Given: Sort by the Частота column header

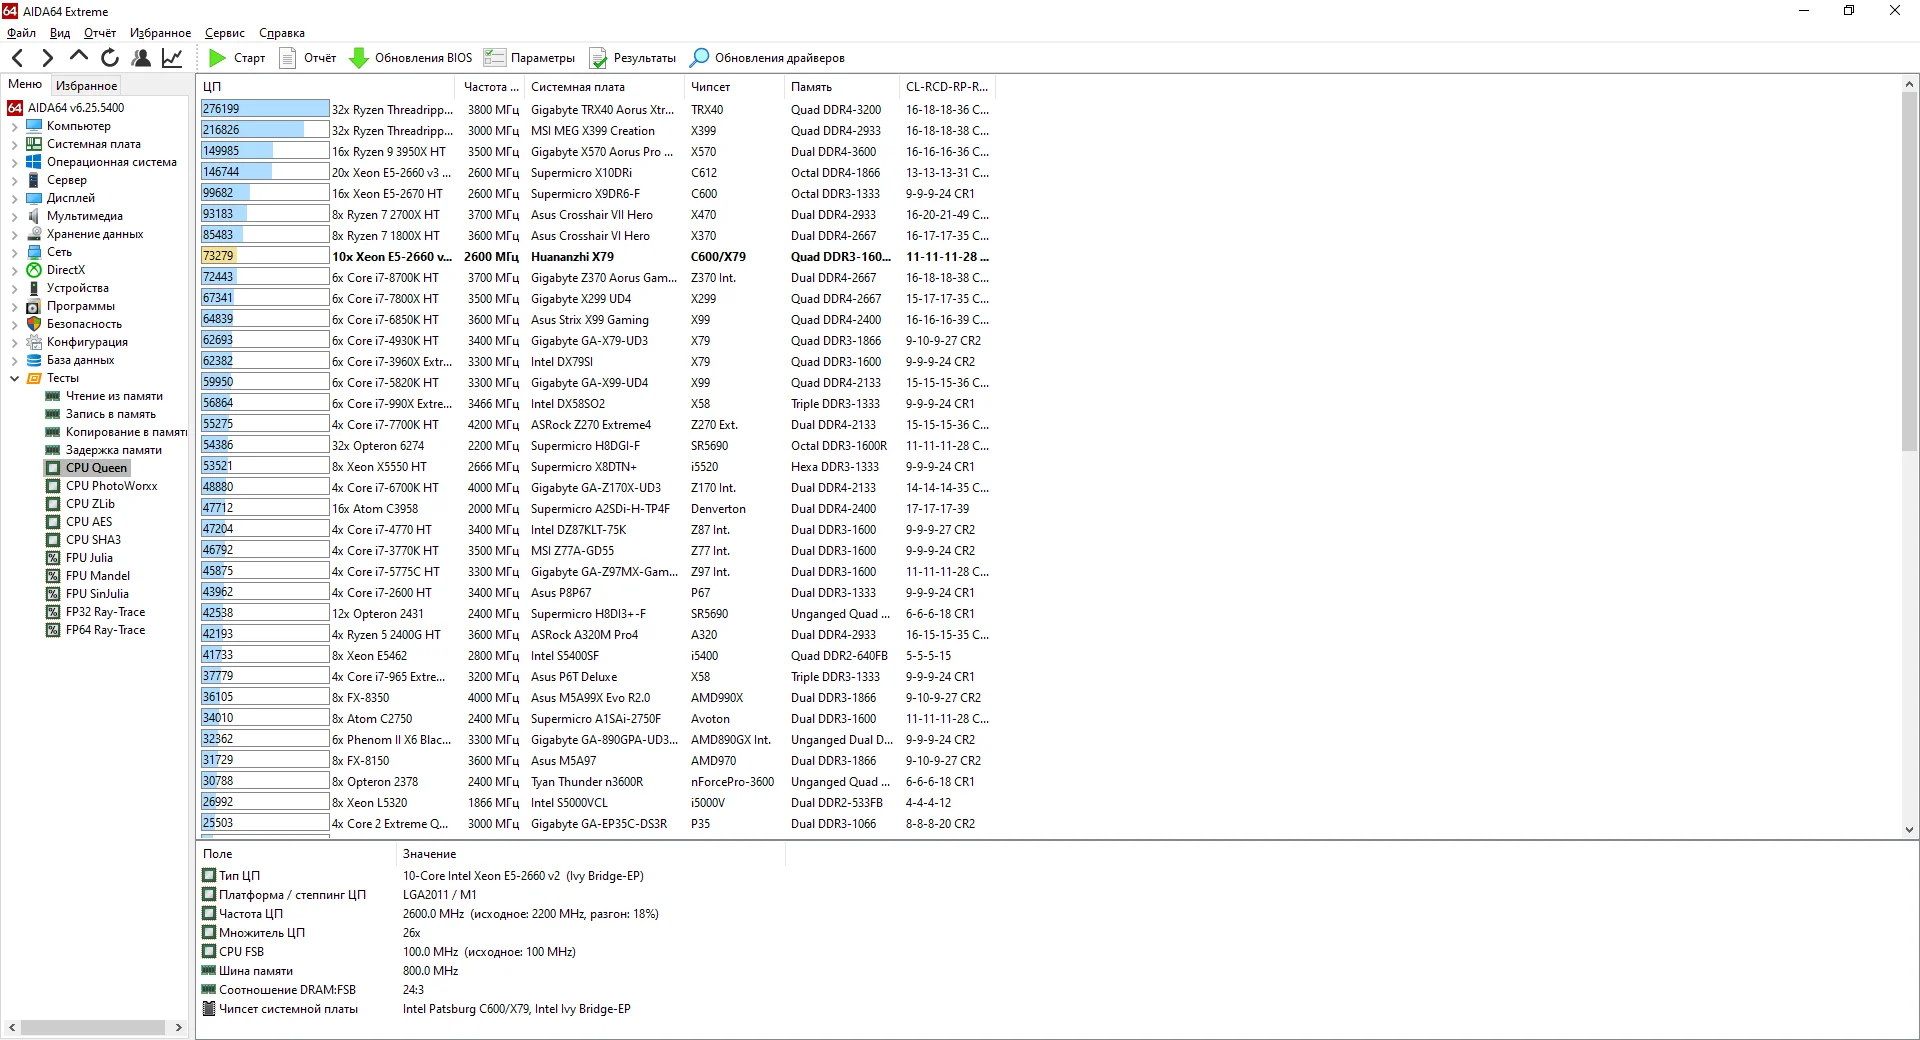Looking at the screenshot, I should click(490, 87).
